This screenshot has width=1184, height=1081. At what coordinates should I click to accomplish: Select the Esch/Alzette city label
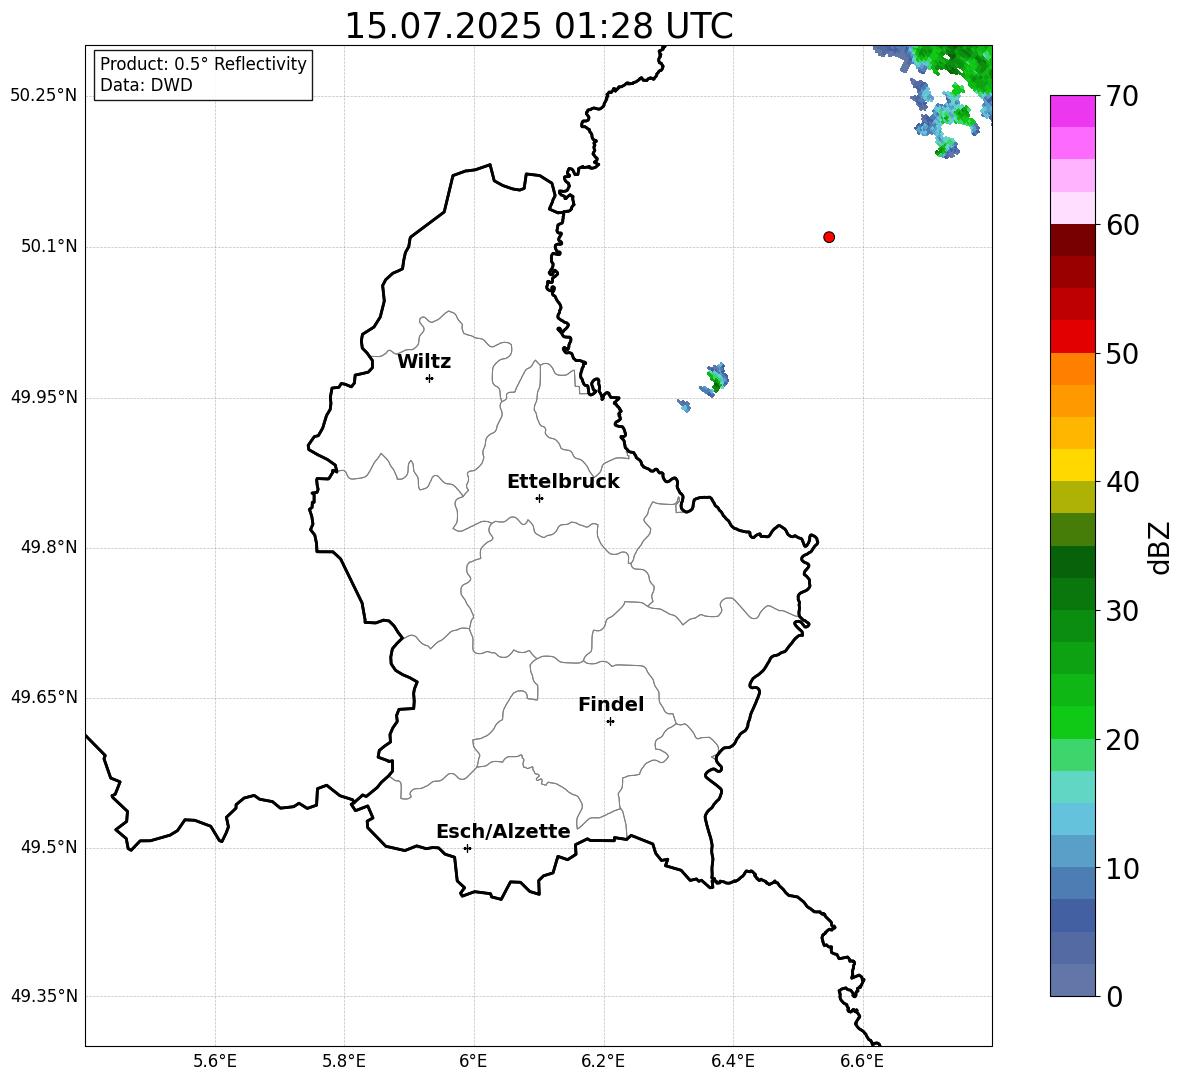[504, 831]
